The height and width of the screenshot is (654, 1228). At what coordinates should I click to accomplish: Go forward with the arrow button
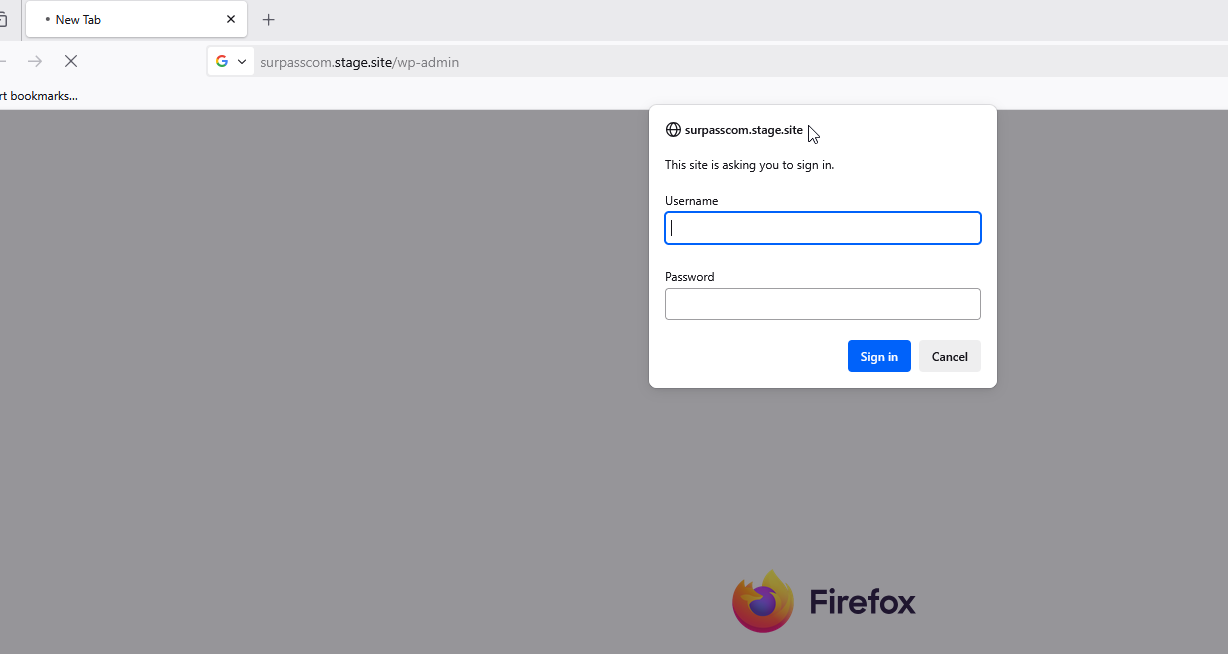[x=35, y=61]
